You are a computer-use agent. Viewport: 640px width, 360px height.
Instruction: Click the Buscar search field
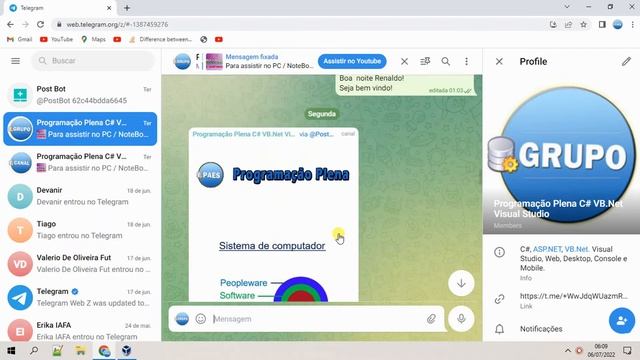point(93,61)
